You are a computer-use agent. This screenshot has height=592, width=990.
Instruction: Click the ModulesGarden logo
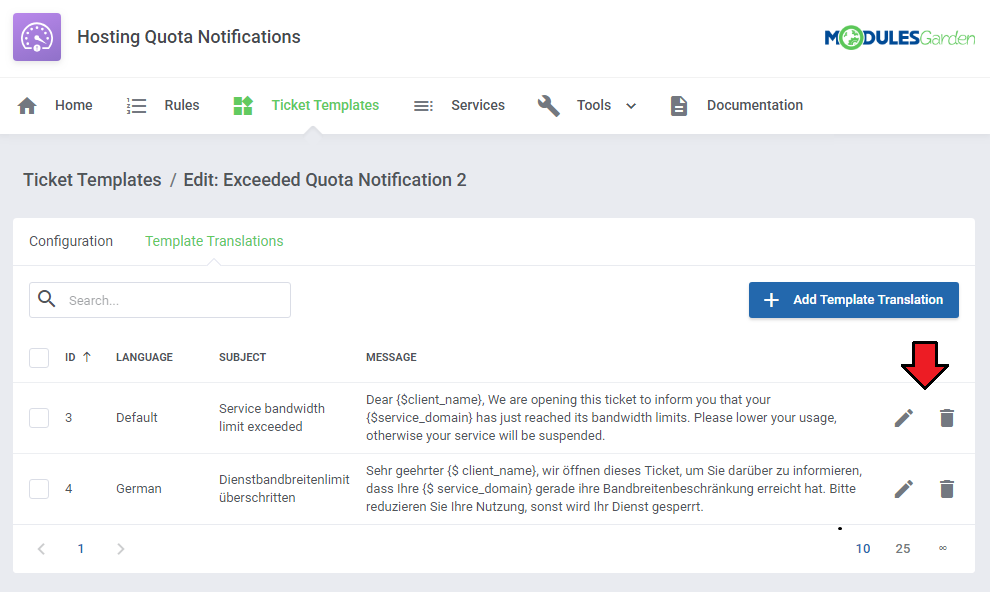click(x=899, y=38)
